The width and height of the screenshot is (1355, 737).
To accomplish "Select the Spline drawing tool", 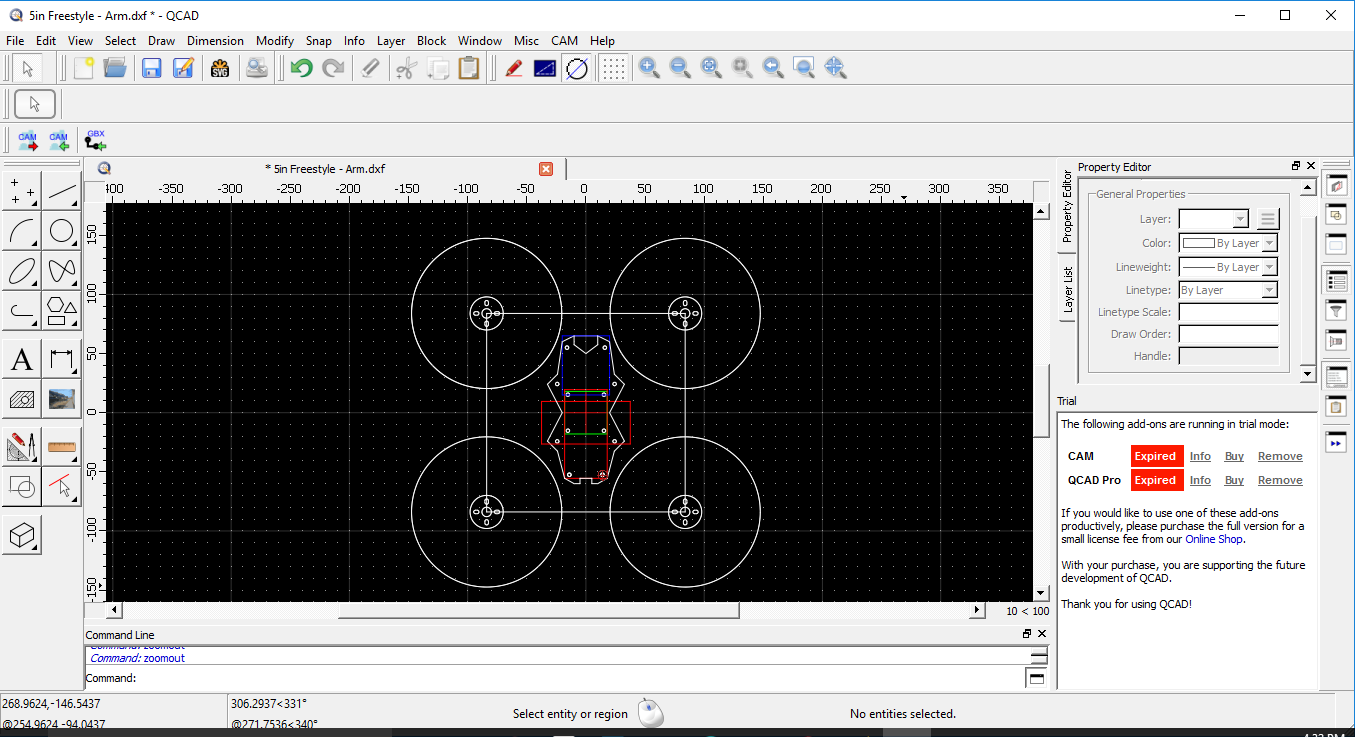I will point(61,271).
